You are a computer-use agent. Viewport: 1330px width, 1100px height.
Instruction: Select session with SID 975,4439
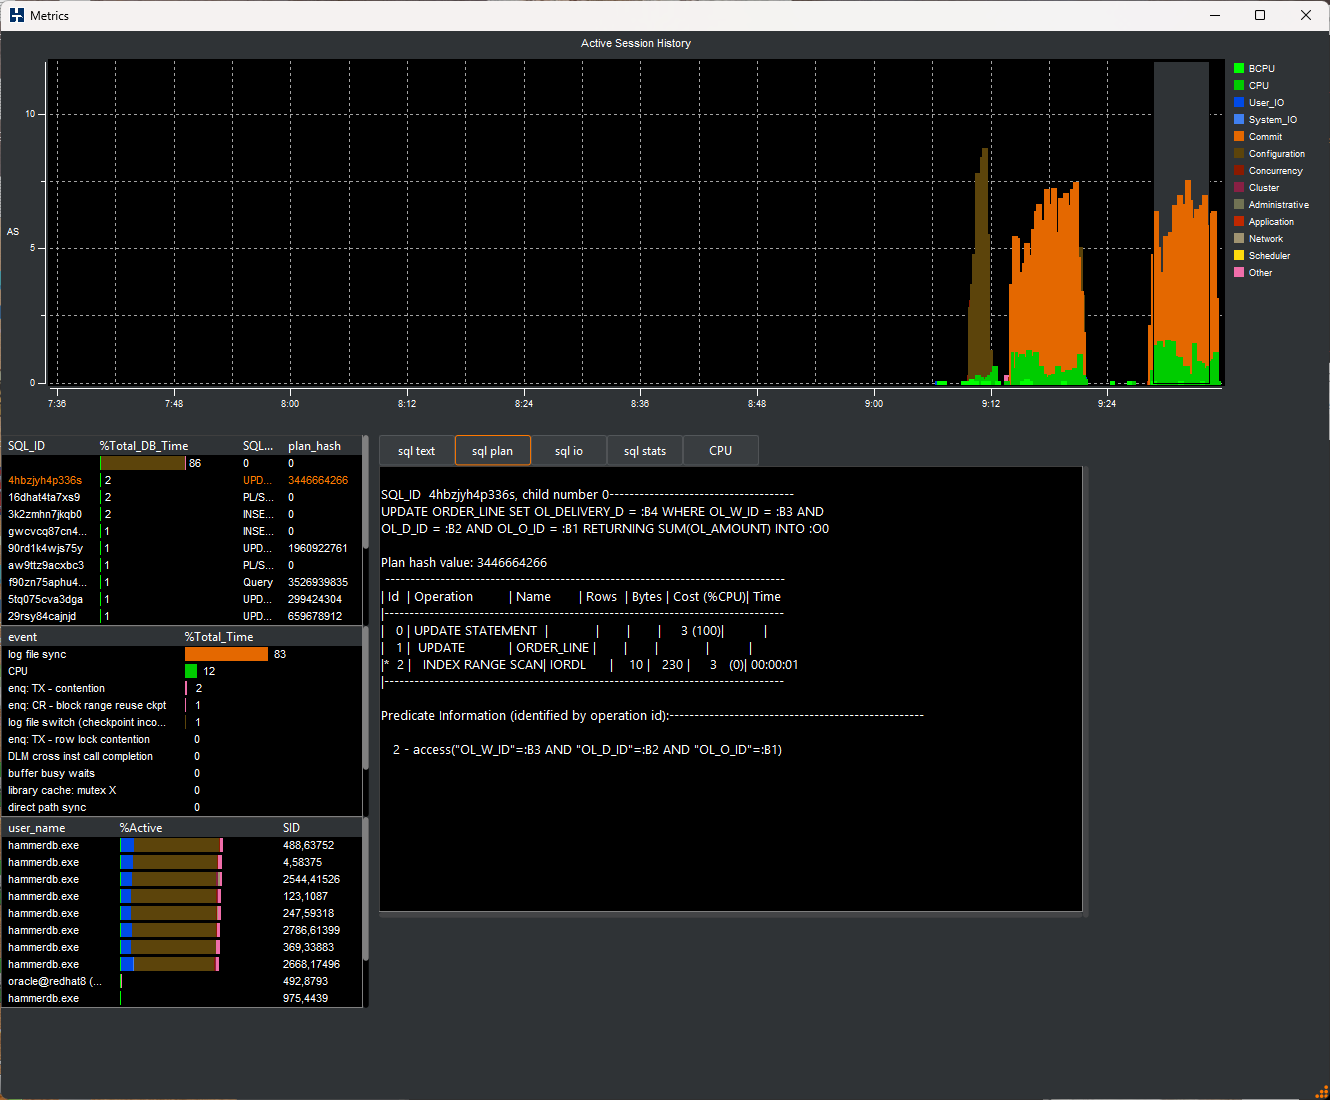181,998
